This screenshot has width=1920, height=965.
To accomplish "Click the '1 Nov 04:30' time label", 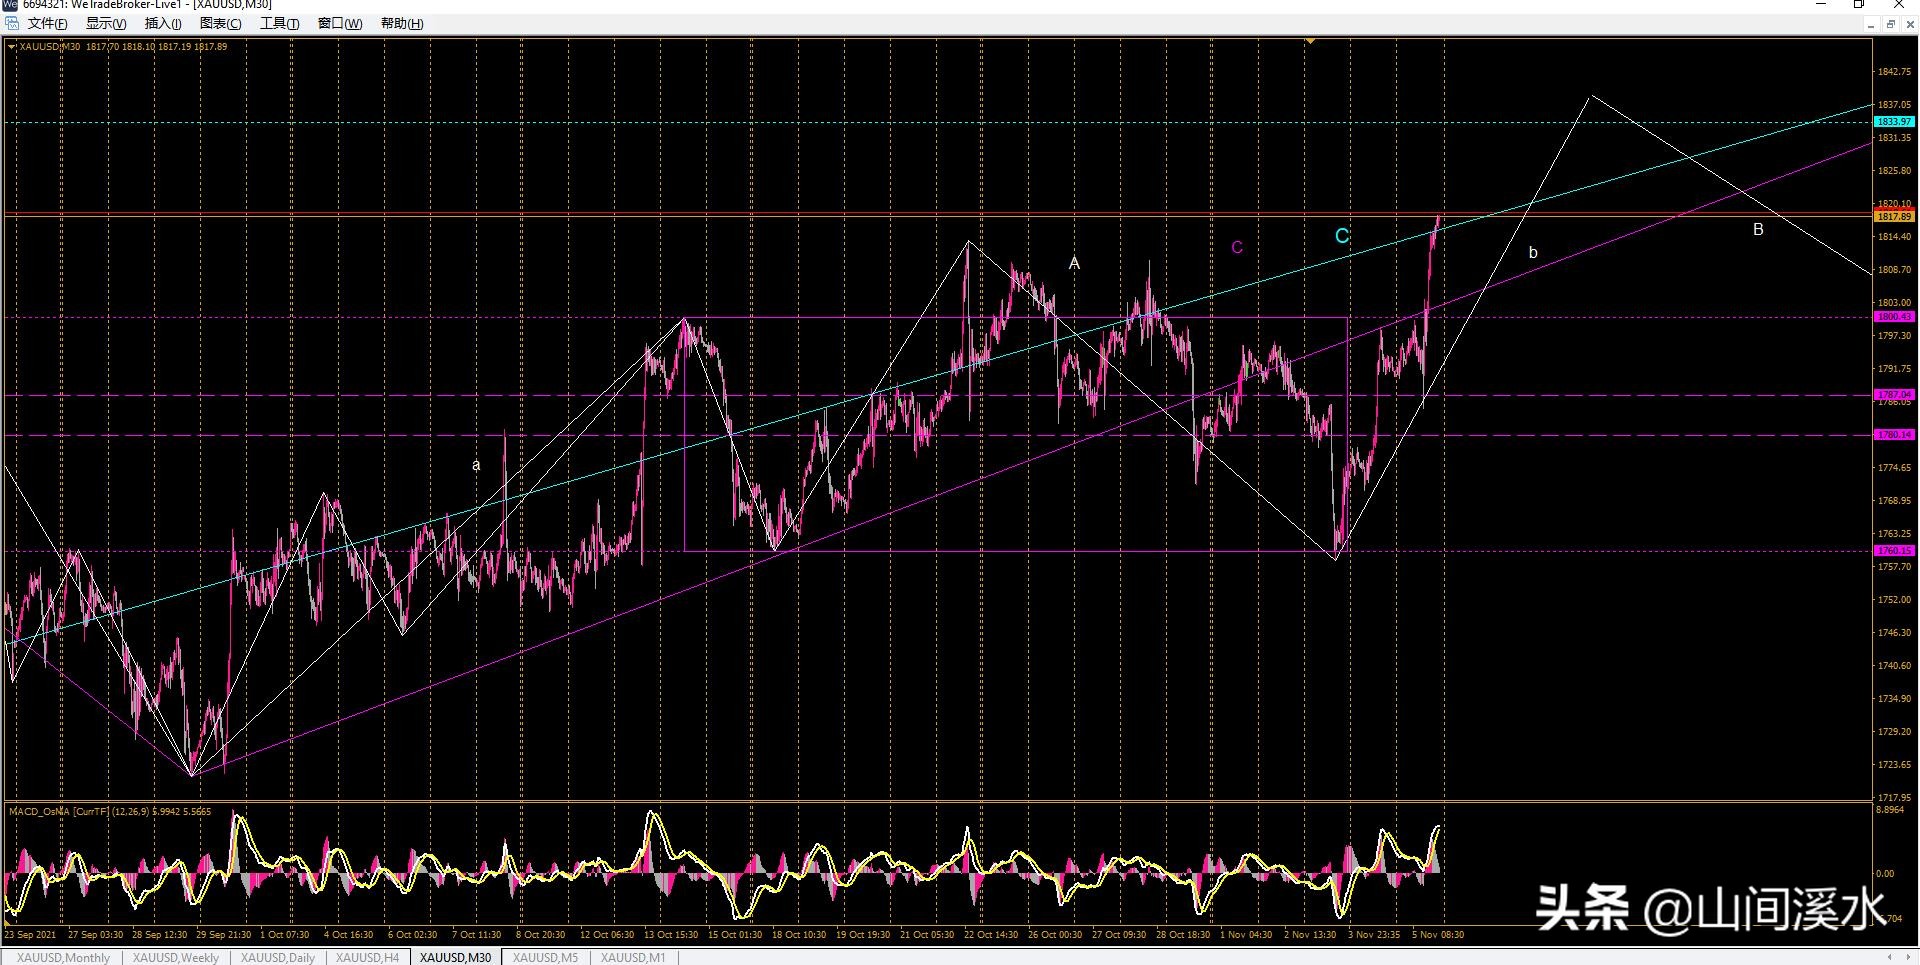I will (1246, 935).
